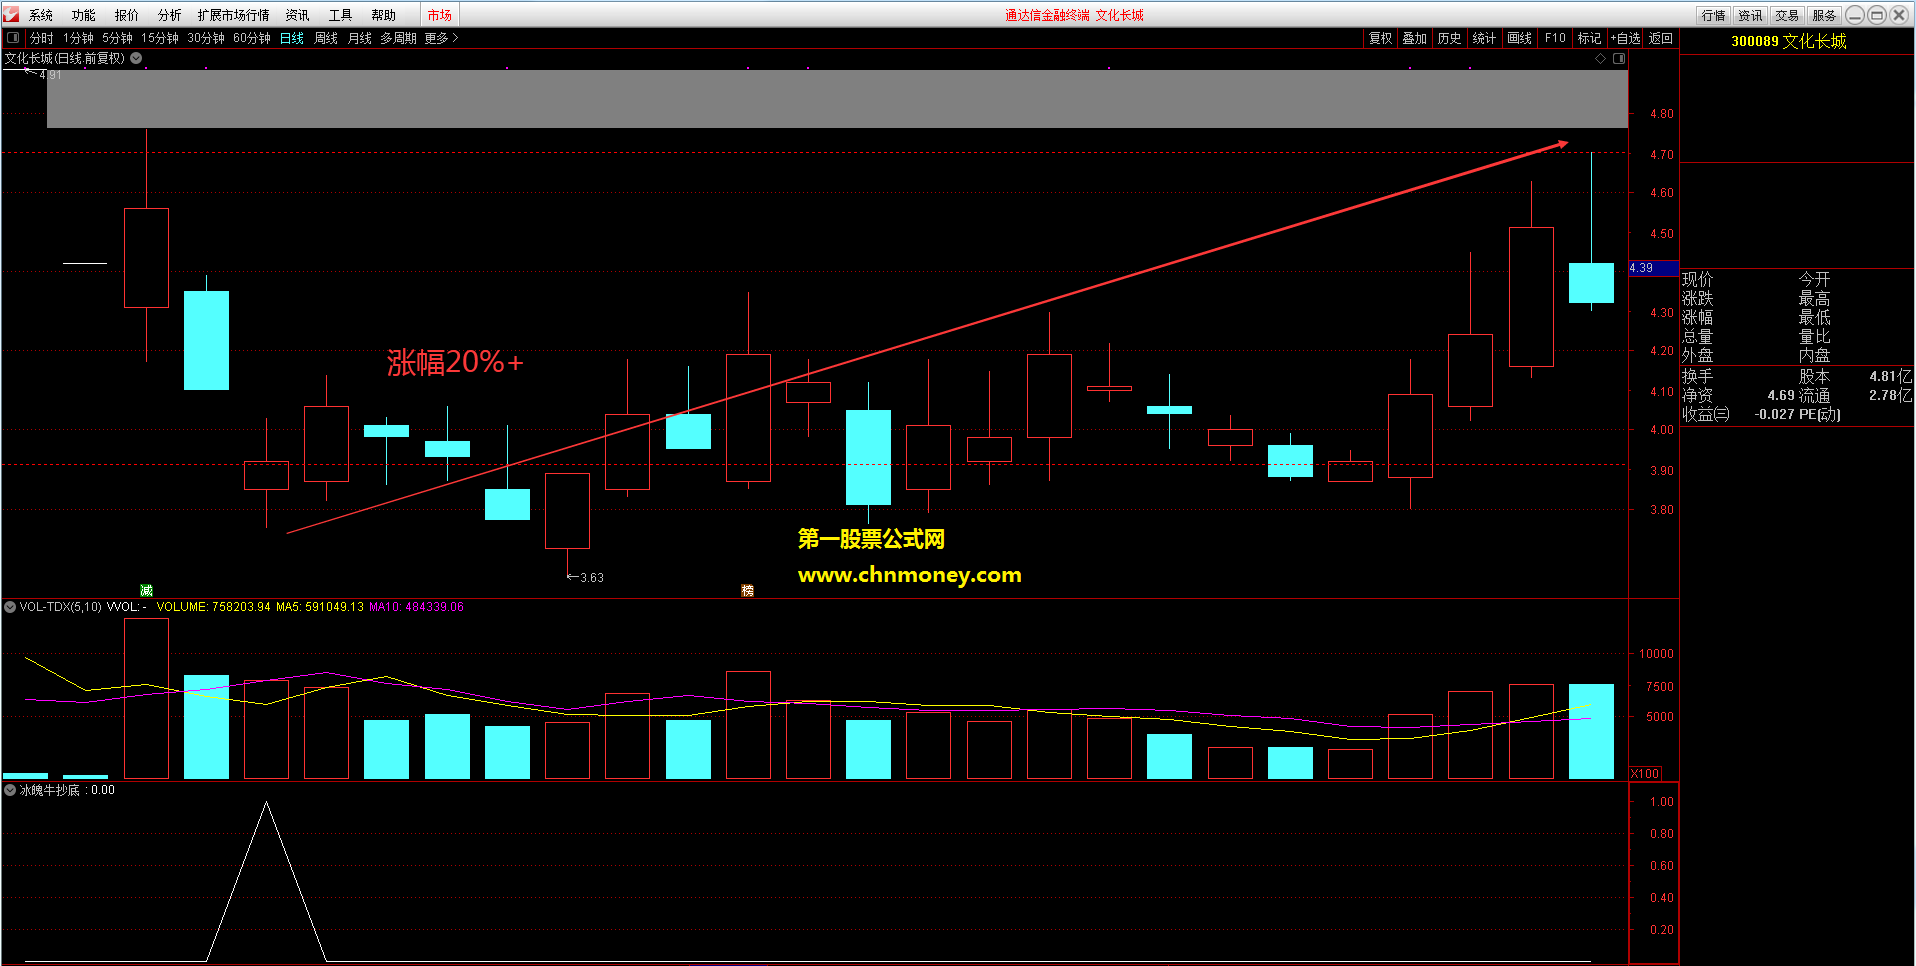The image size is (1916, 966).
Task: Click the diamond icon at chart top right
Action: click(x=1600, y=58)
